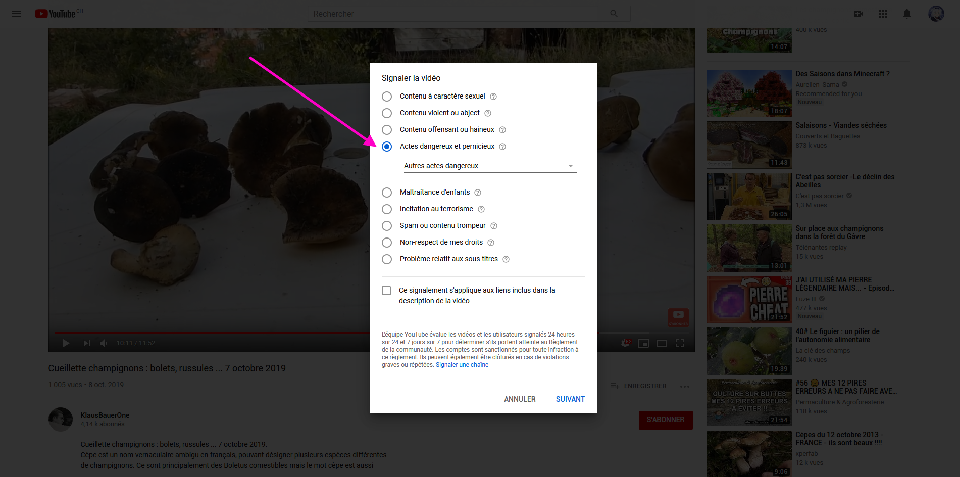Open the more actions ellipsis under video
The image size is (960, 477).
tap(684, 386)
